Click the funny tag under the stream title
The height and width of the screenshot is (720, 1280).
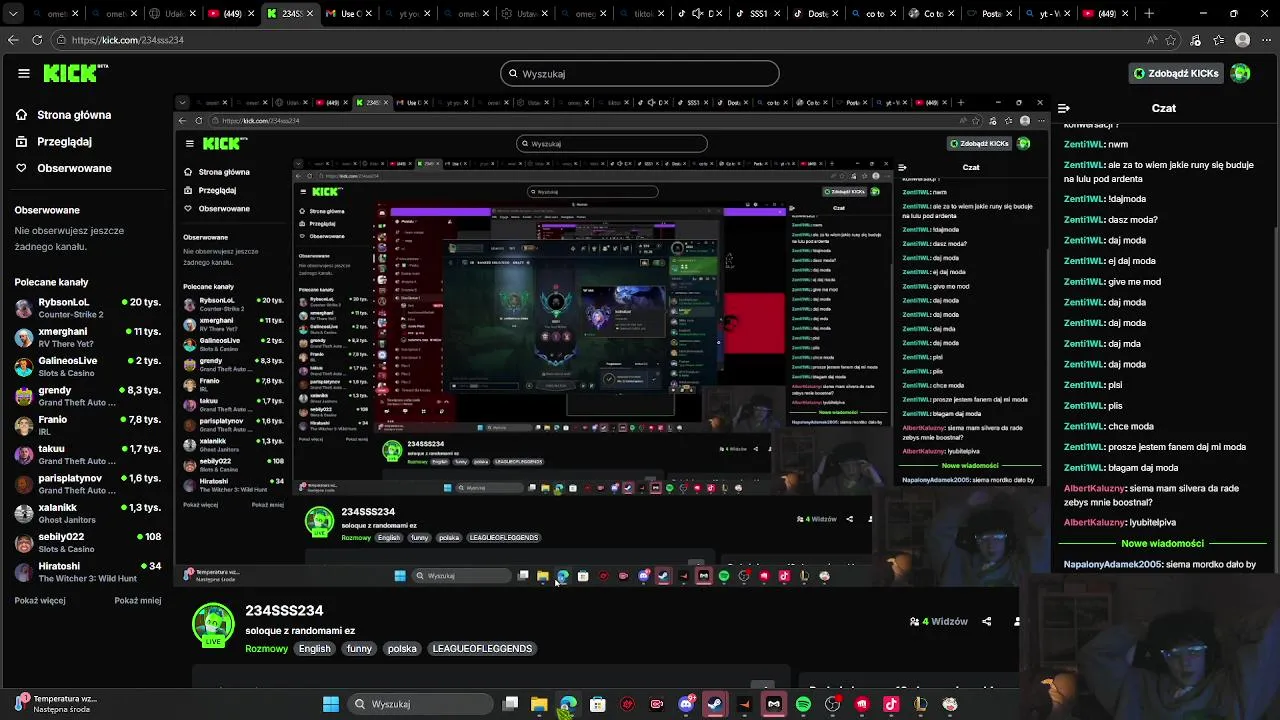pos(359,649)
